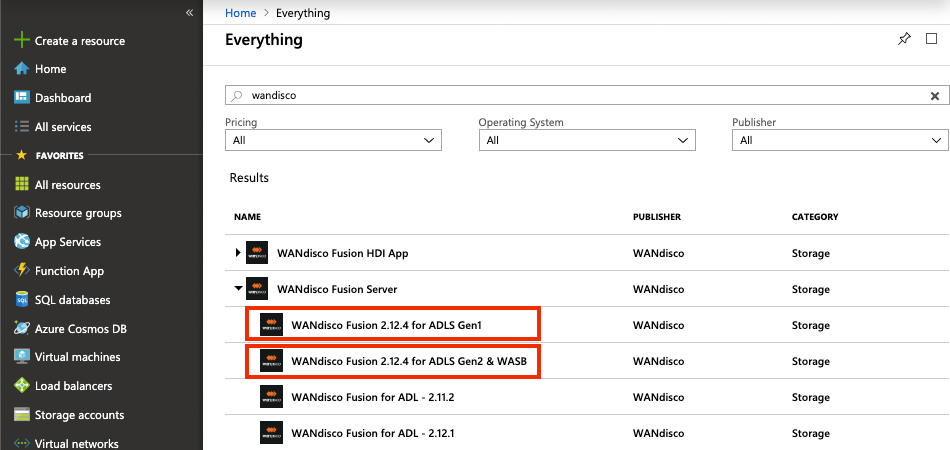Maximize the Everything blade with square icon
950x450 pixels.
tap(931, 39)
